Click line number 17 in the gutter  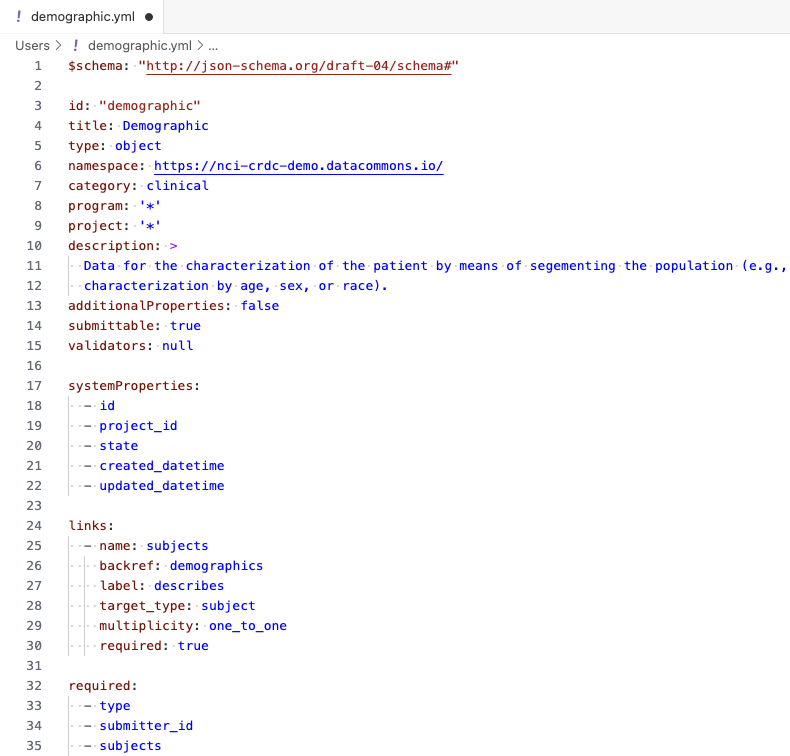[37, 386]
